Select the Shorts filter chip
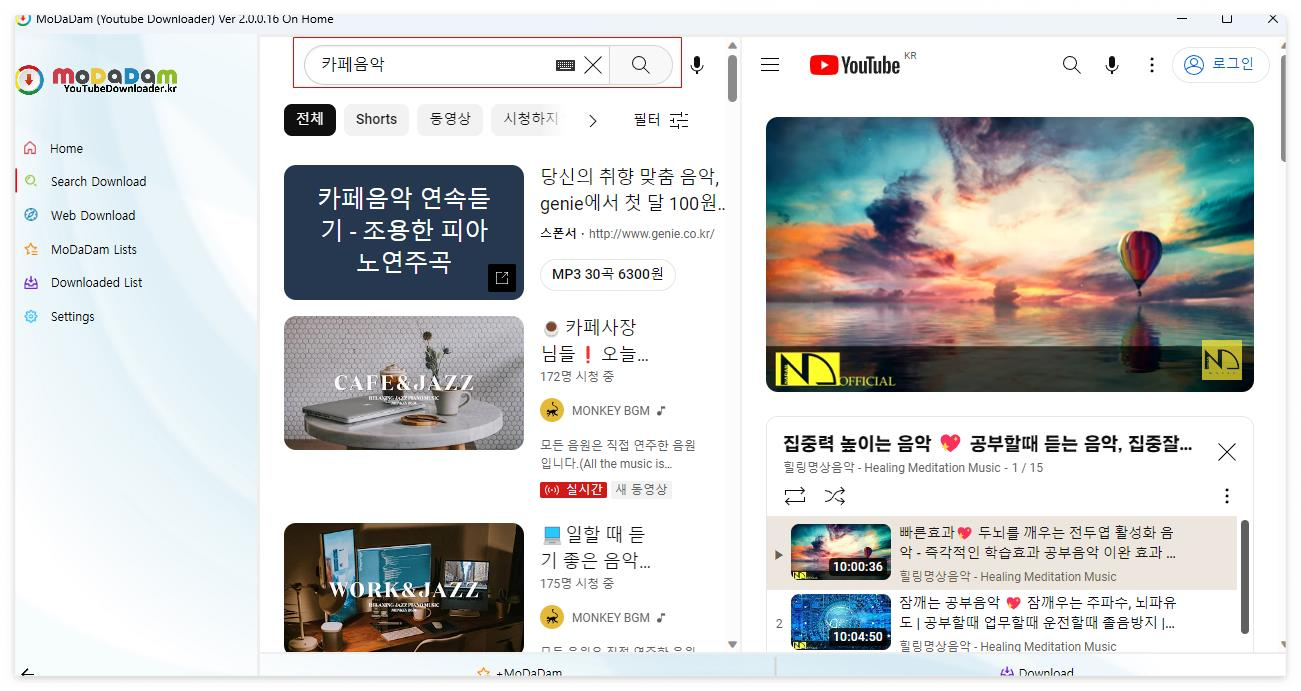This screenshot has width=1301, height=691. click(x=376, y=119)
